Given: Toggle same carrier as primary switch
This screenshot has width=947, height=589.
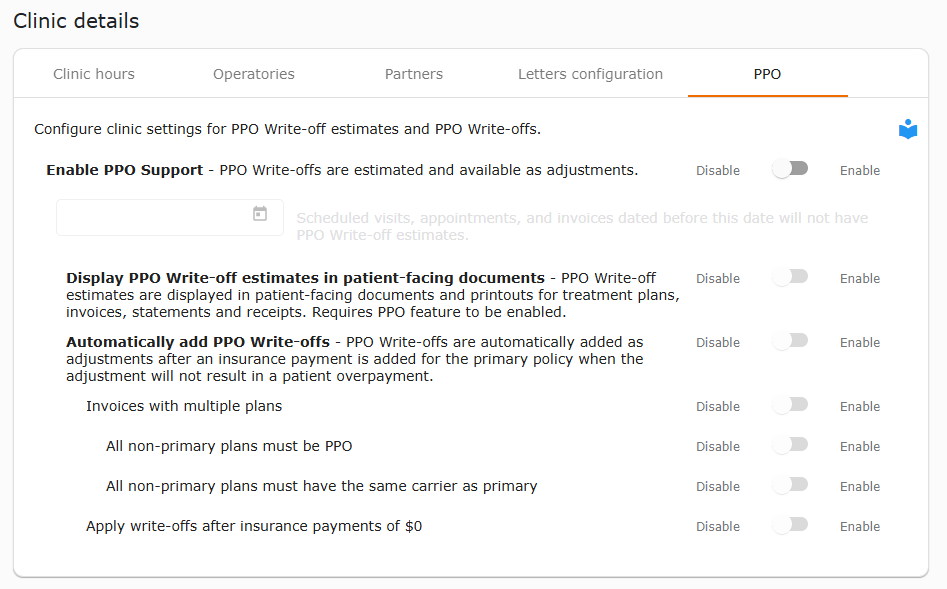Looking at the screenshot, I should tap(790, 485).
